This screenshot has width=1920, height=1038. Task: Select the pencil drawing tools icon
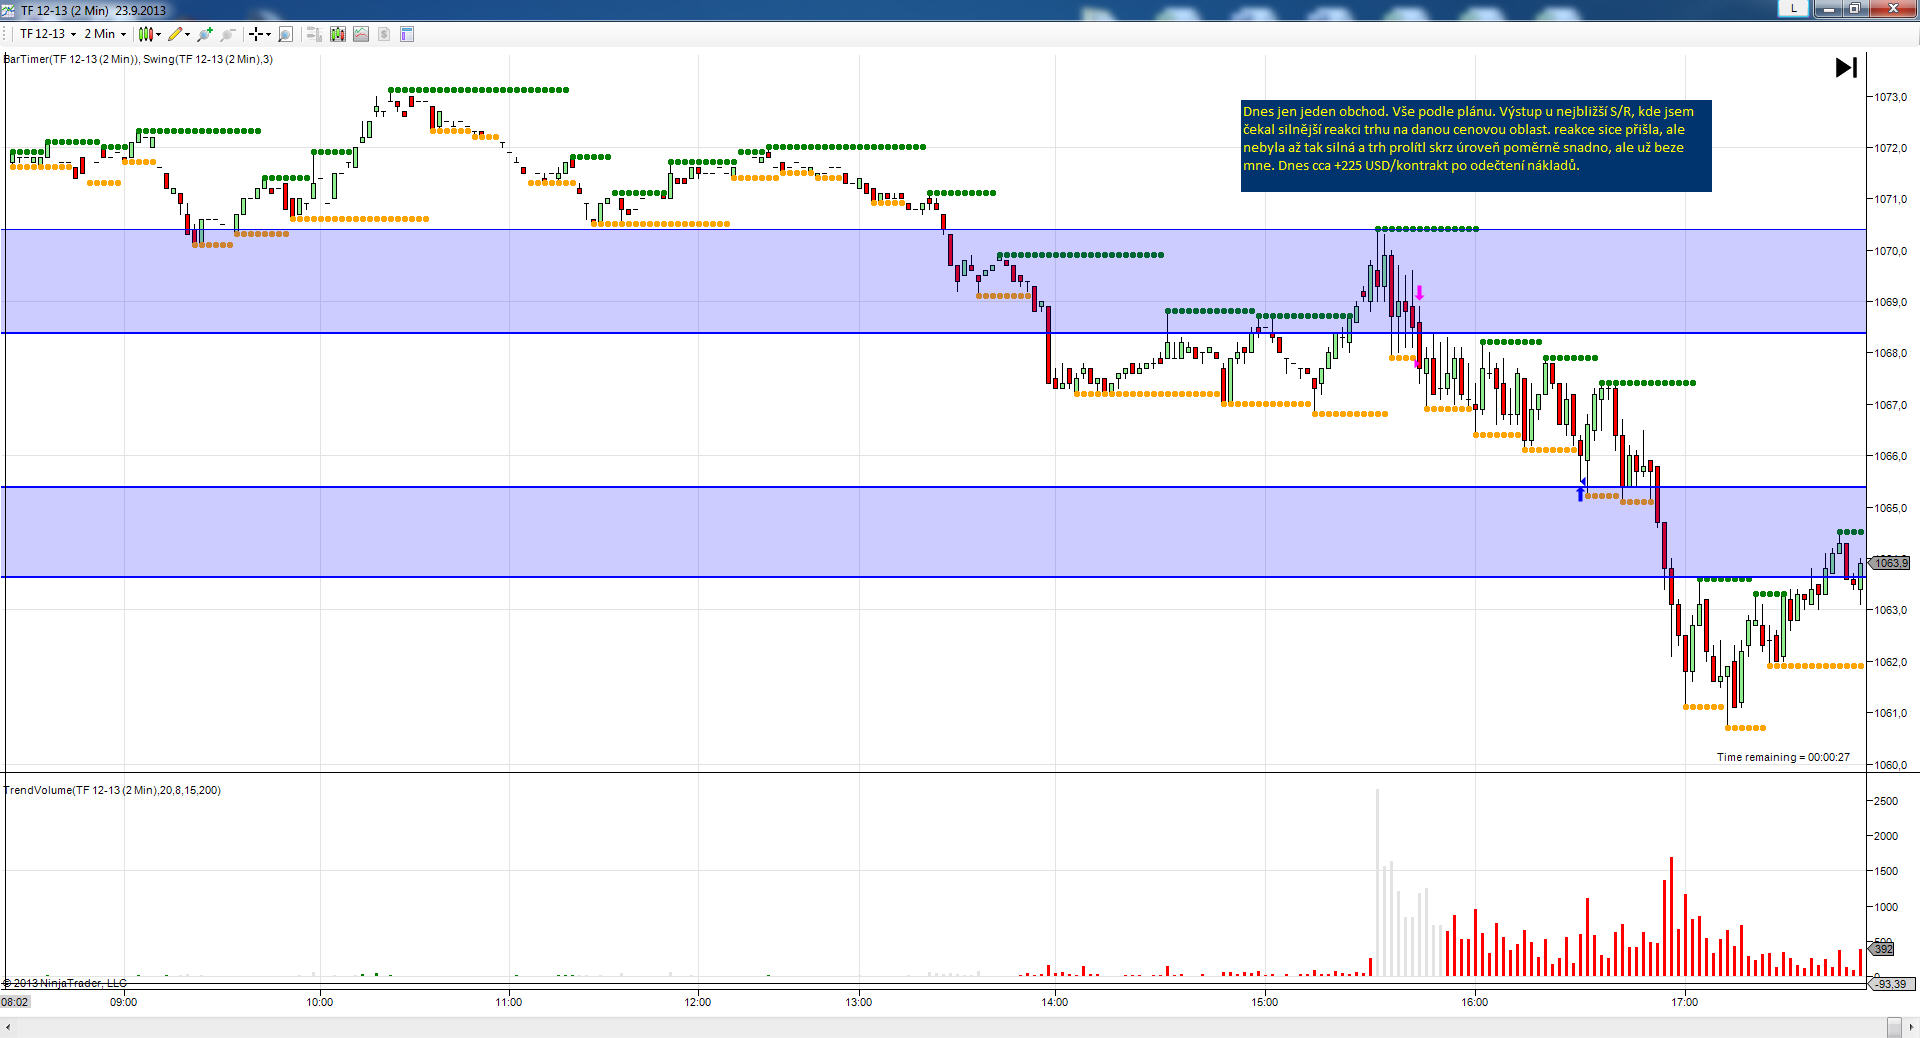tap(175, 34)
